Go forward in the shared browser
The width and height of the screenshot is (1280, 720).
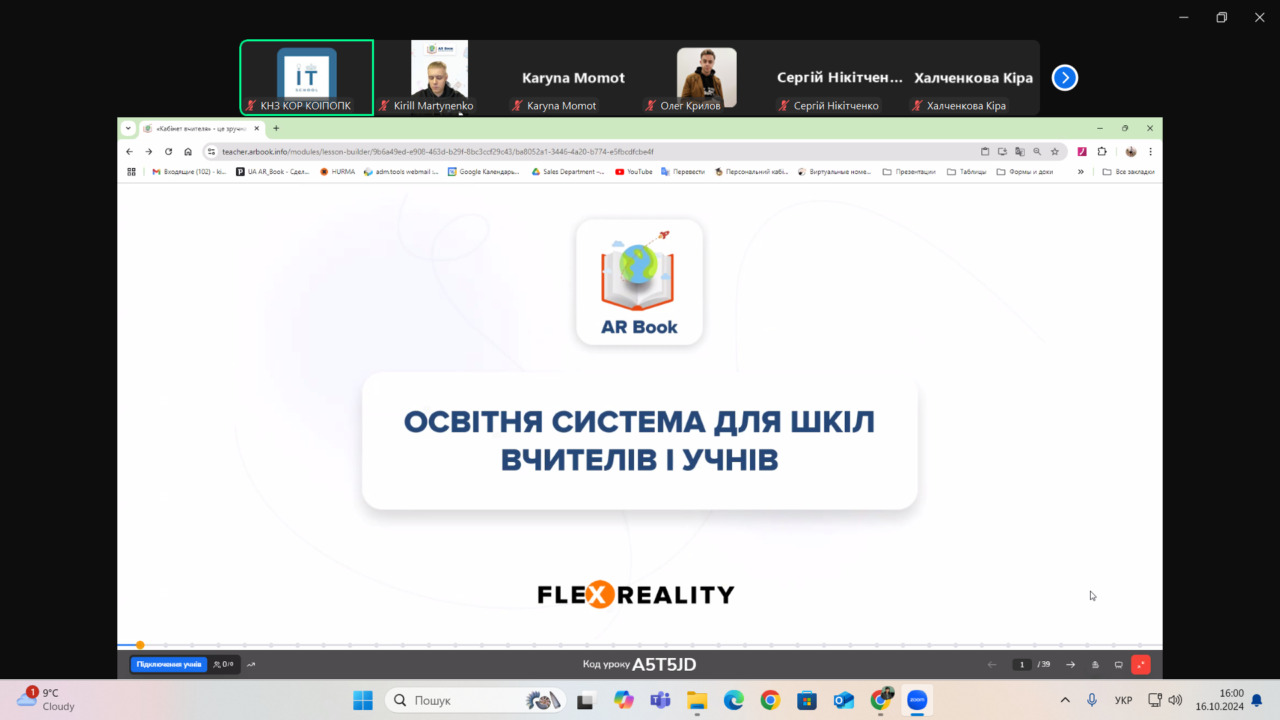pos(149,152)
